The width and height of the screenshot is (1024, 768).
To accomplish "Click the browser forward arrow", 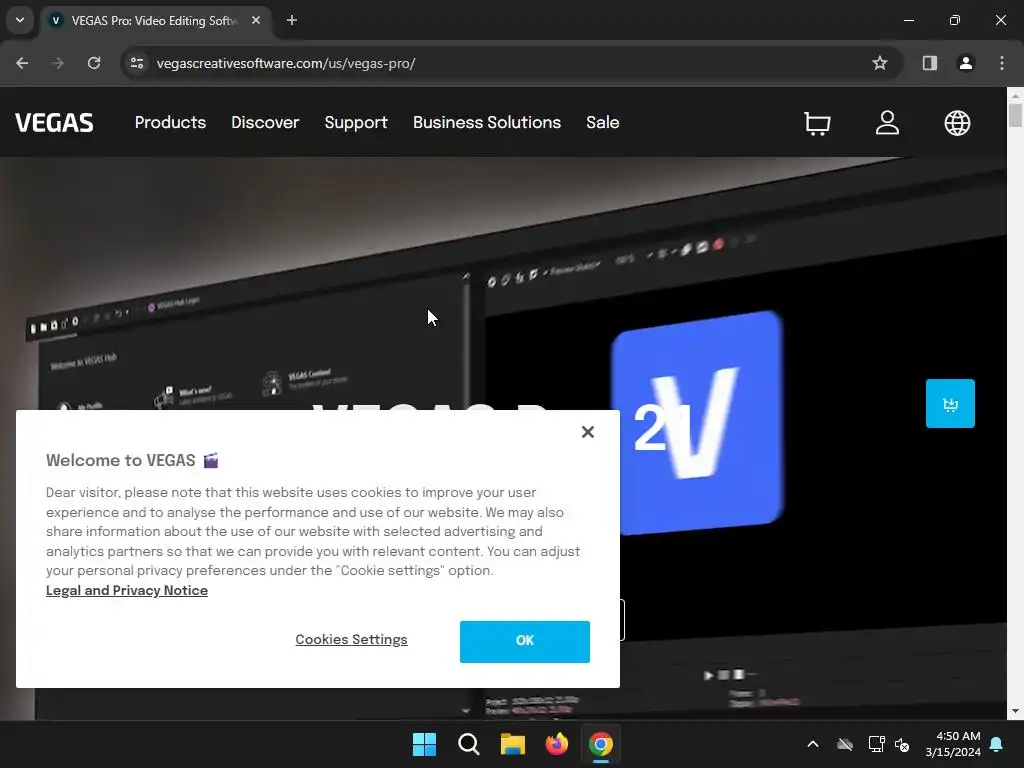I will (58, 63).
